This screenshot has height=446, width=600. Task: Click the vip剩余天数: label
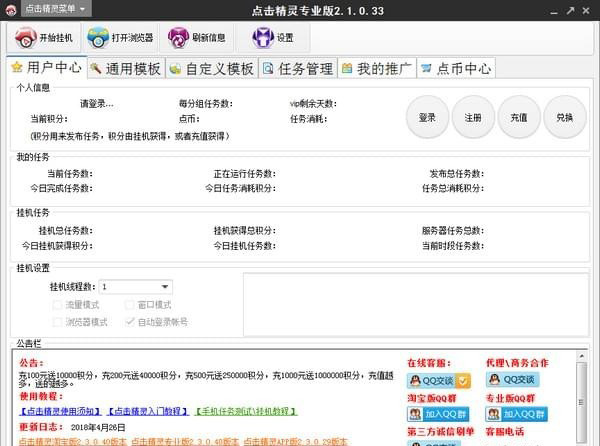click(x=313, y=104)
